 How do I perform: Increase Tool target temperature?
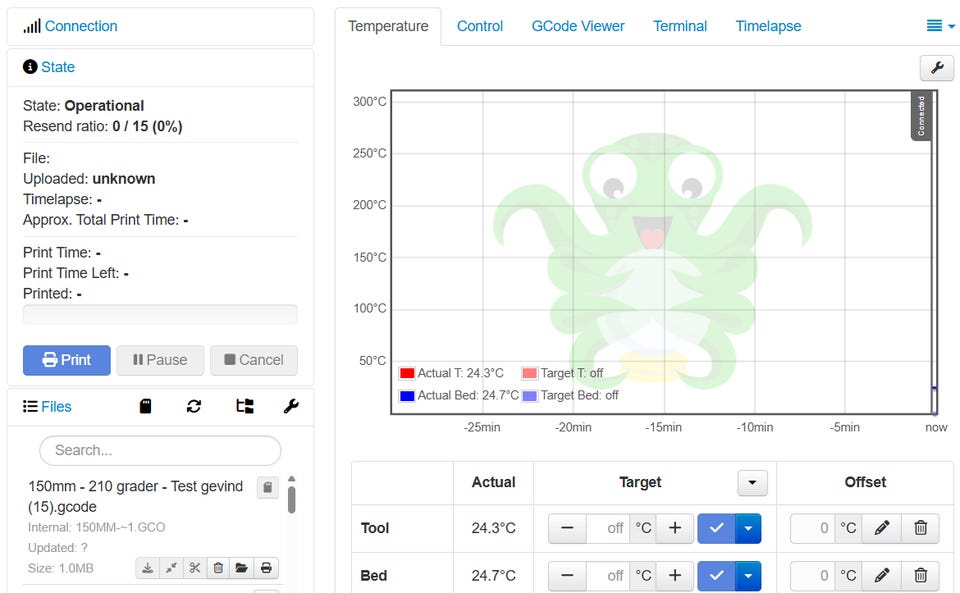(x=675, y=529)
